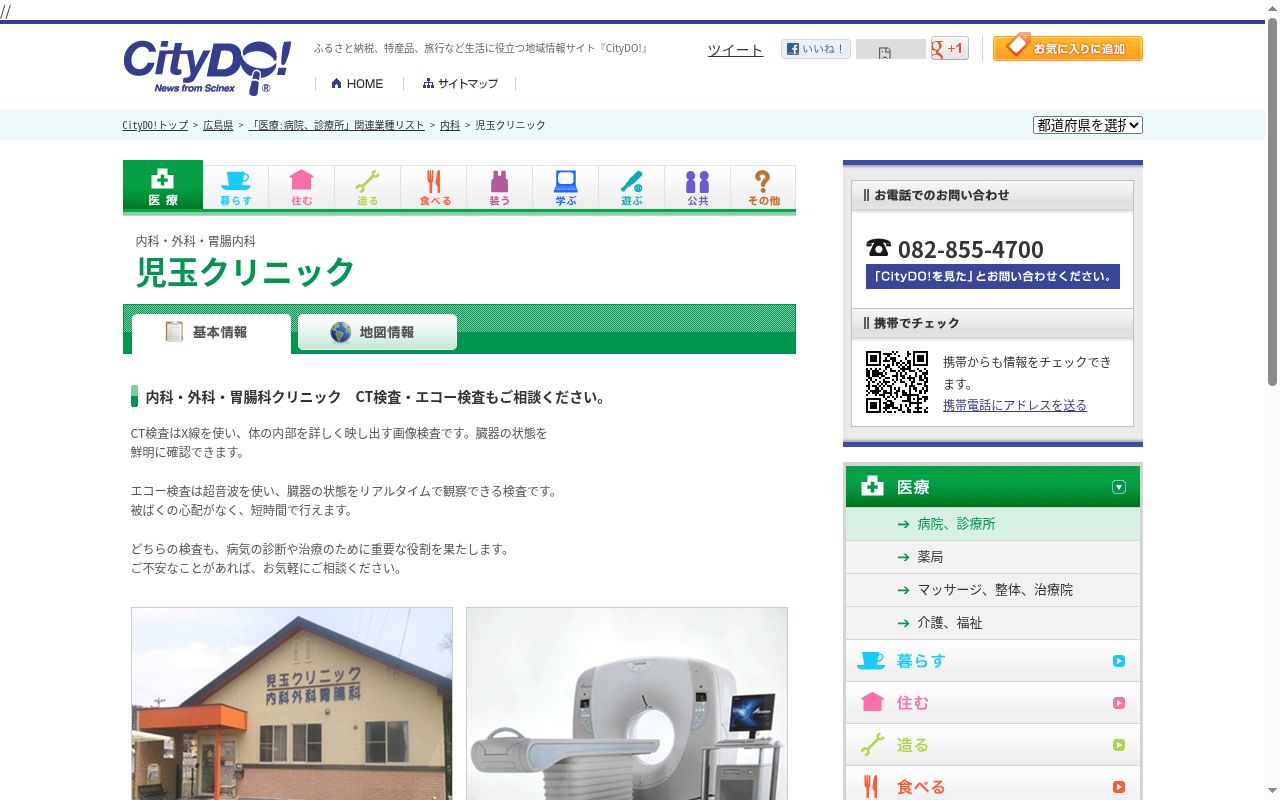The width and height of the screenshot is (1280, 800).
Task: Click the Google +1 button
Action: pyautogui.click(x=950, y=48)
